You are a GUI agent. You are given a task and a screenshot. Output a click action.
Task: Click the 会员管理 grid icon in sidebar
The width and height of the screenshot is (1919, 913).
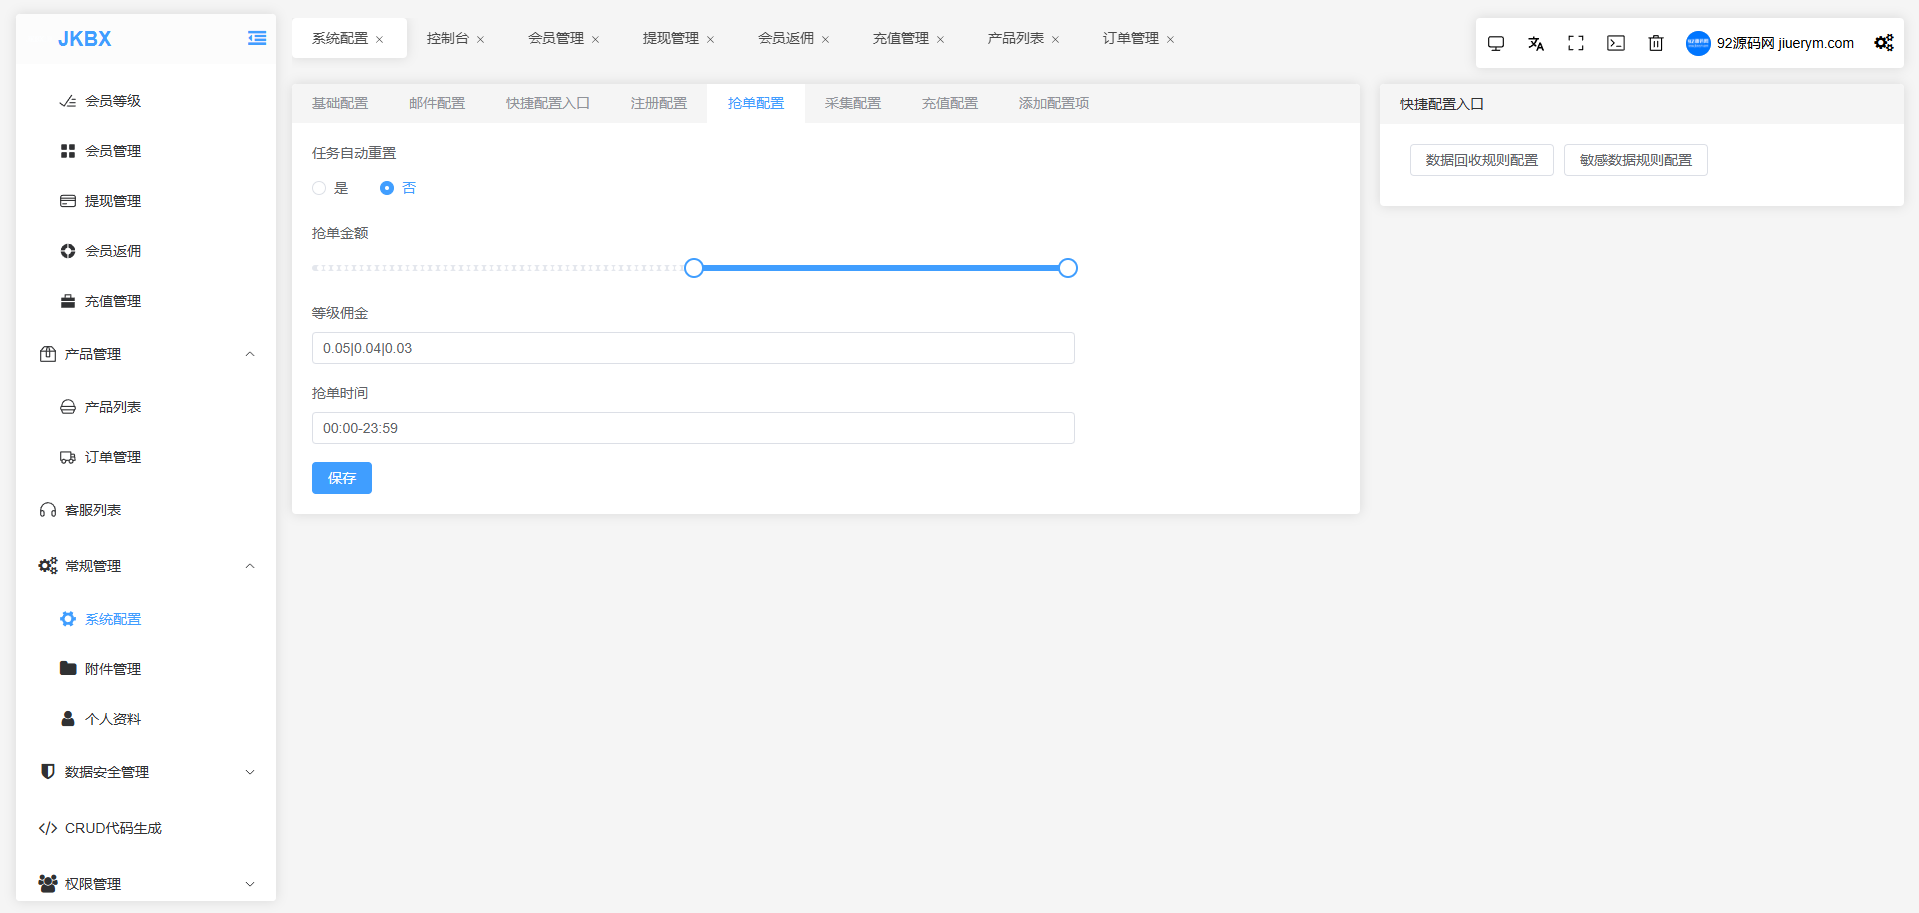(68, 151)
